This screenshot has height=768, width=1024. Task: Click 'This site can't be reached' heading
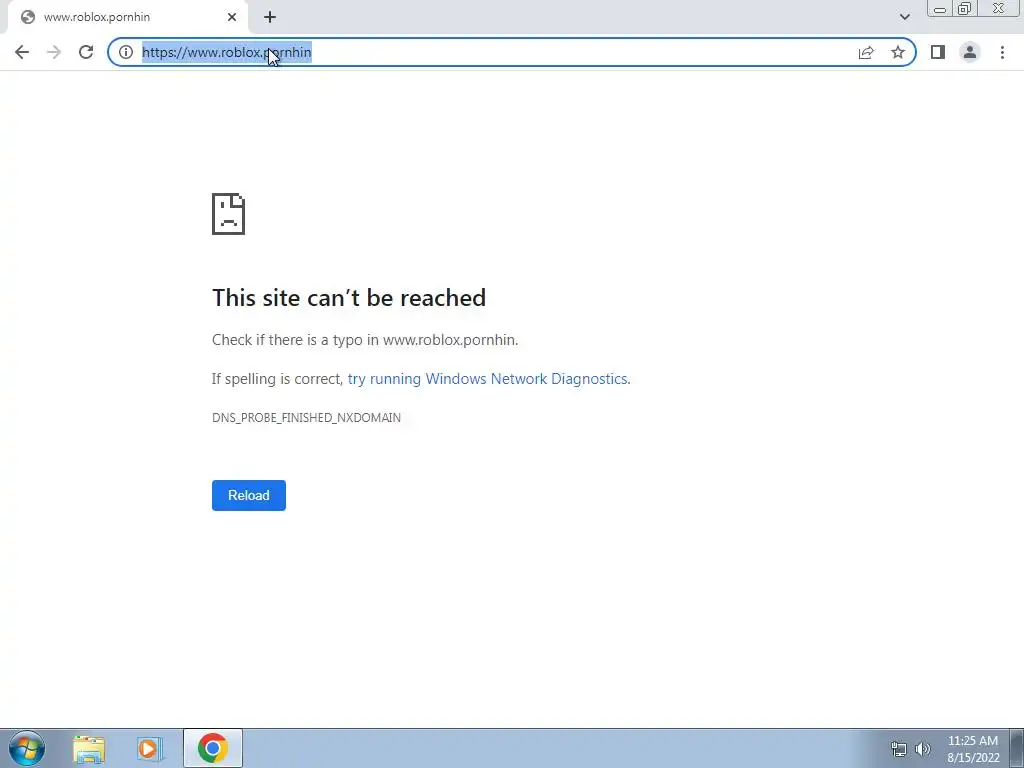click(349, 298)
